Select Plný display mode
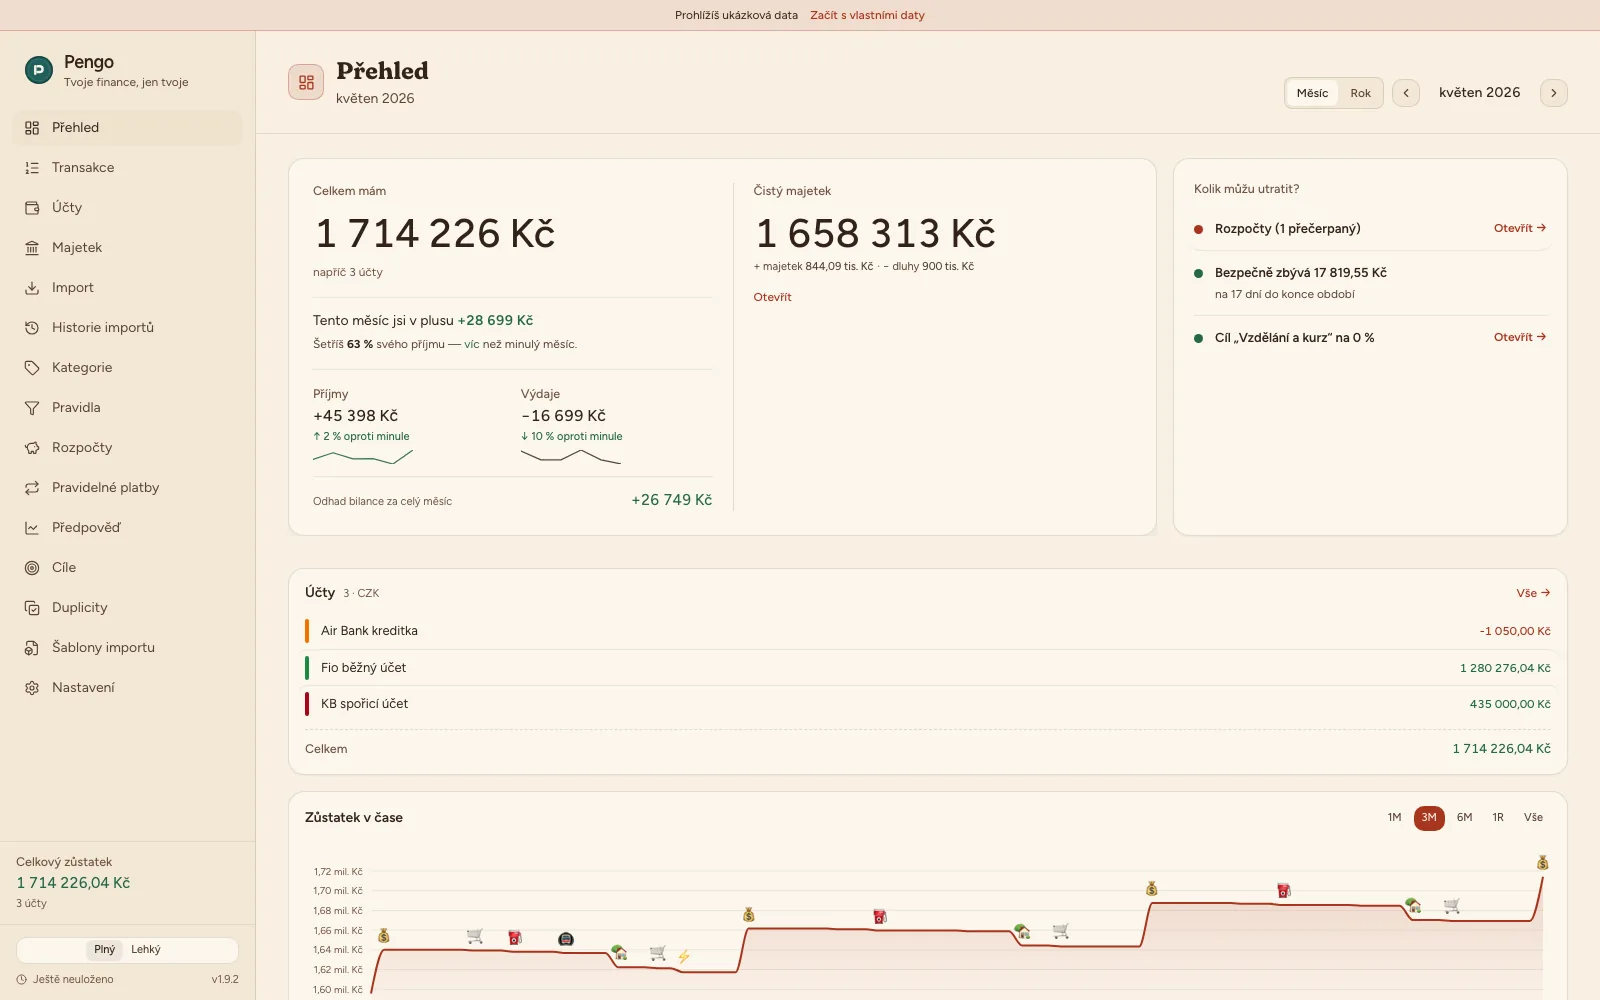Screen dimensions: 1600x1000 pos(105,950)
